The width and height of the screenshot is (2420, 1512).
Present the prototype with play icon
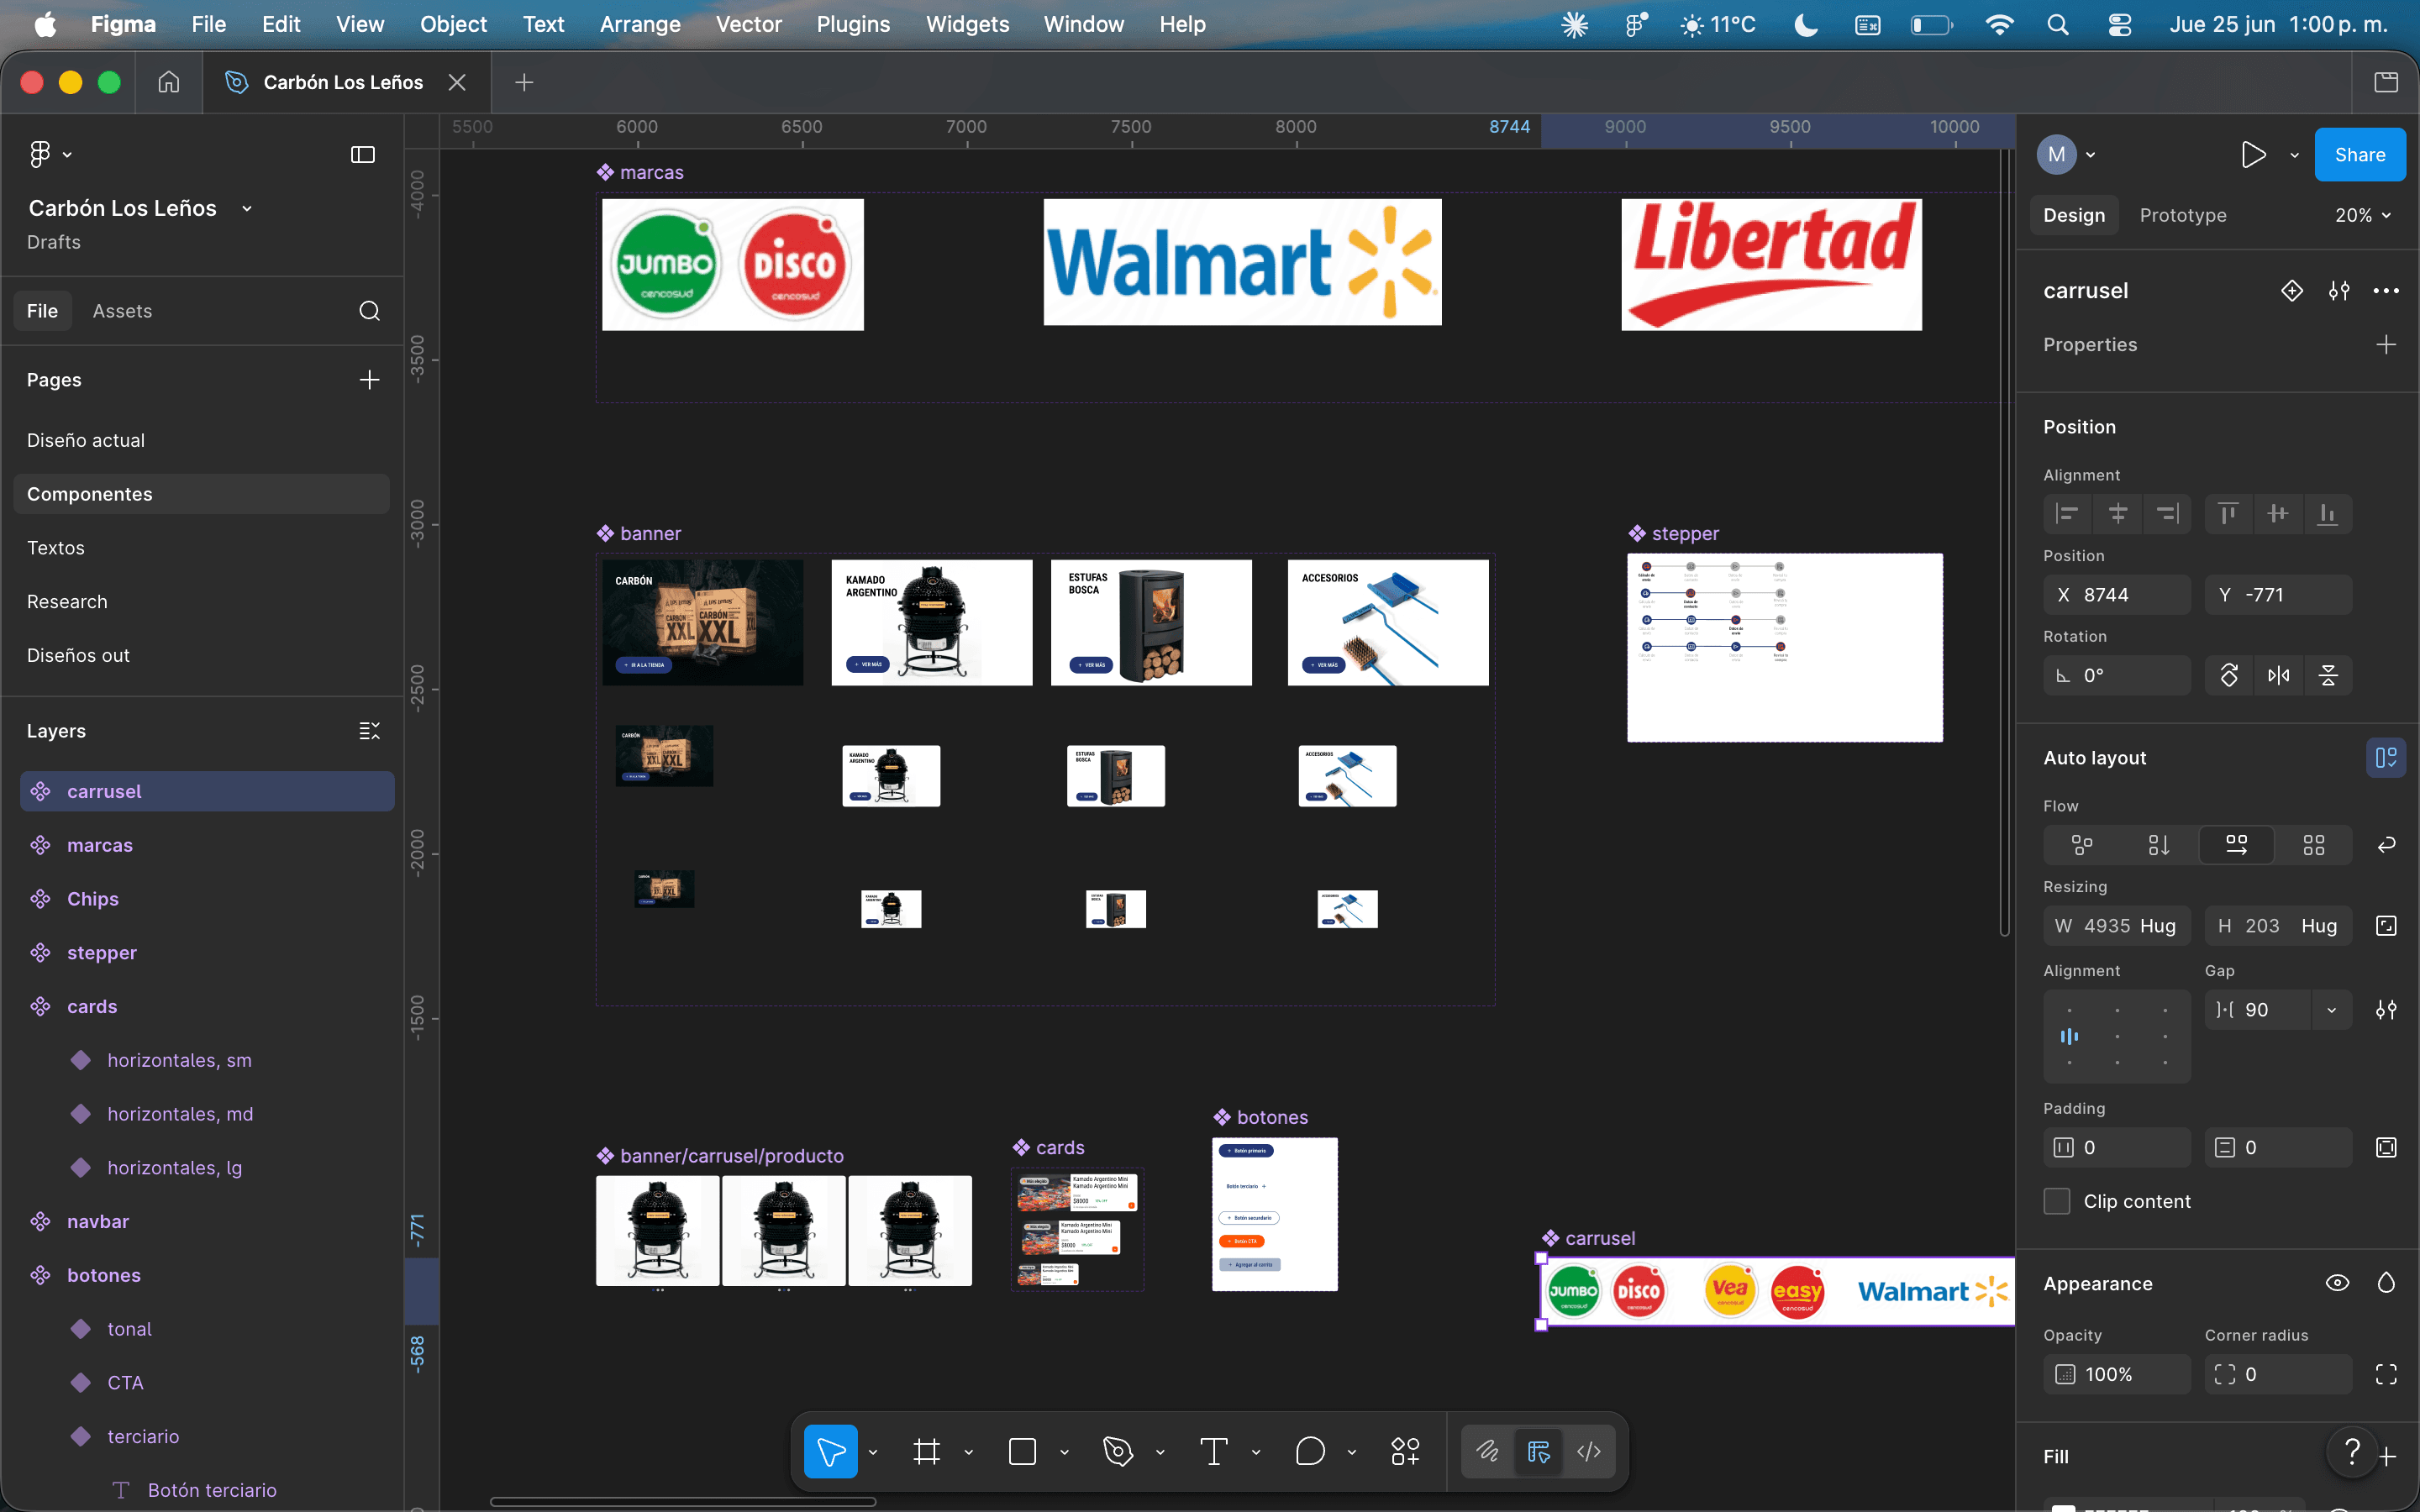pos(2253,155)
